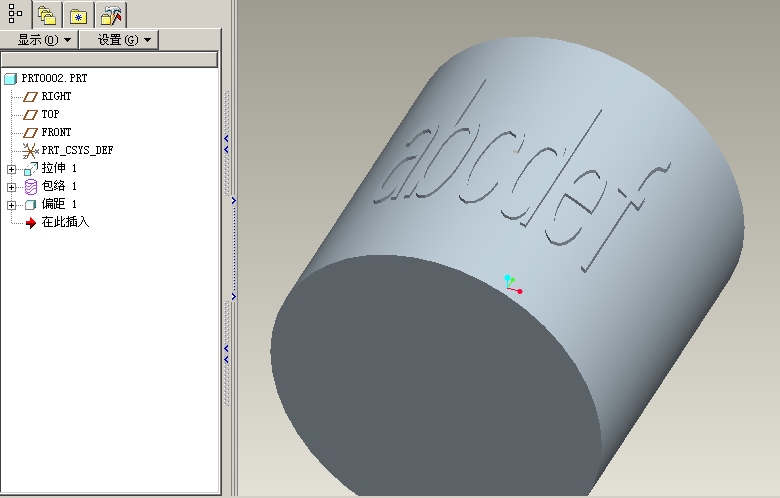The height and width of the screenshot is (498, 780).
Task: Select the 偏距 1 offset feature
Action: tap(59, 204)
